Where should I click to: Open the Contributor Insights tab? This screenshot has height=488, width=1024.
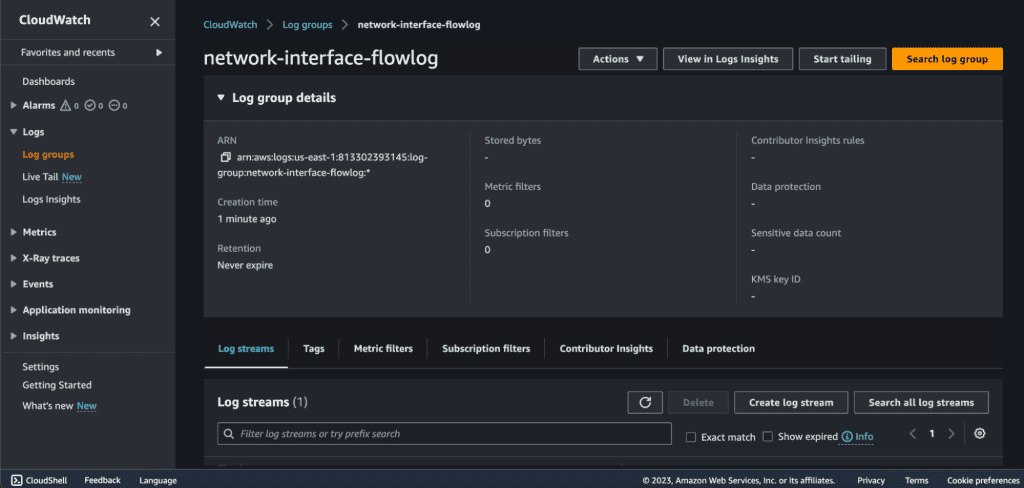click(606, 348)
